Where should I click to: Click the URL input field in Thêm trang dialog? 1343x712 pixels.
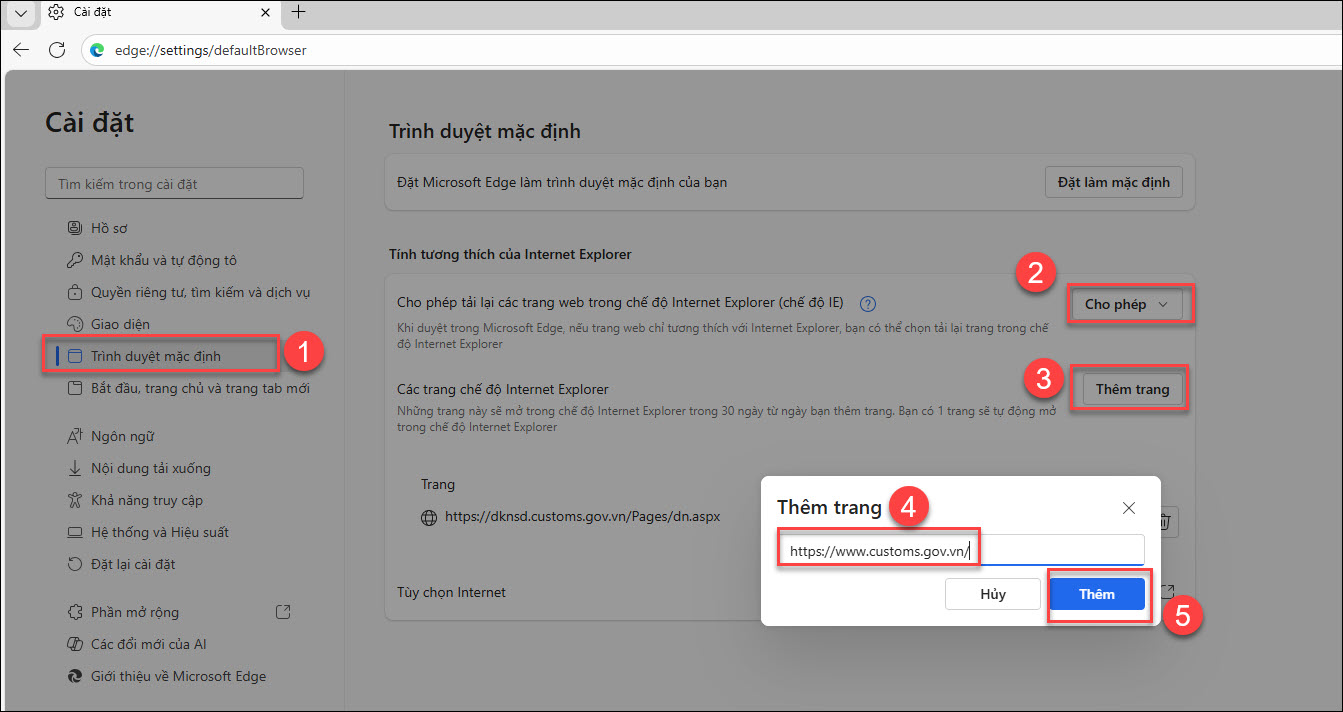tap(960, 550)
